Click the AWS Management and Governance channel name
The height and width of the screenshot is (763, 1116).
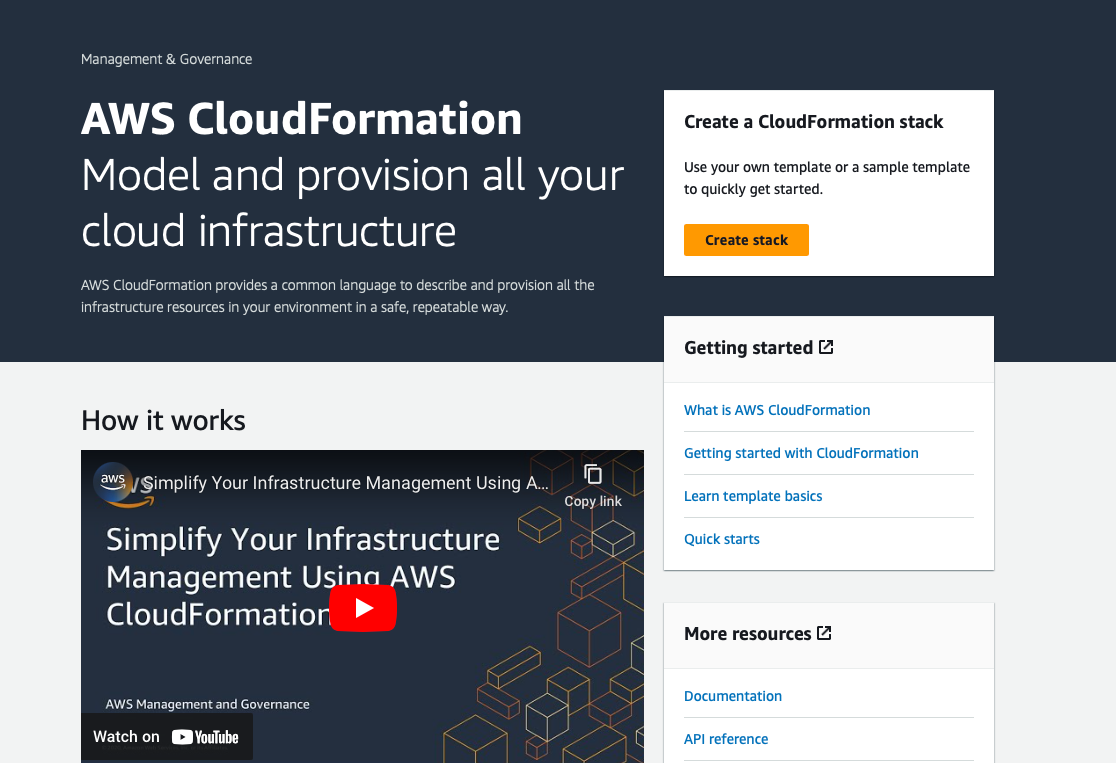[x=207, y=704]
